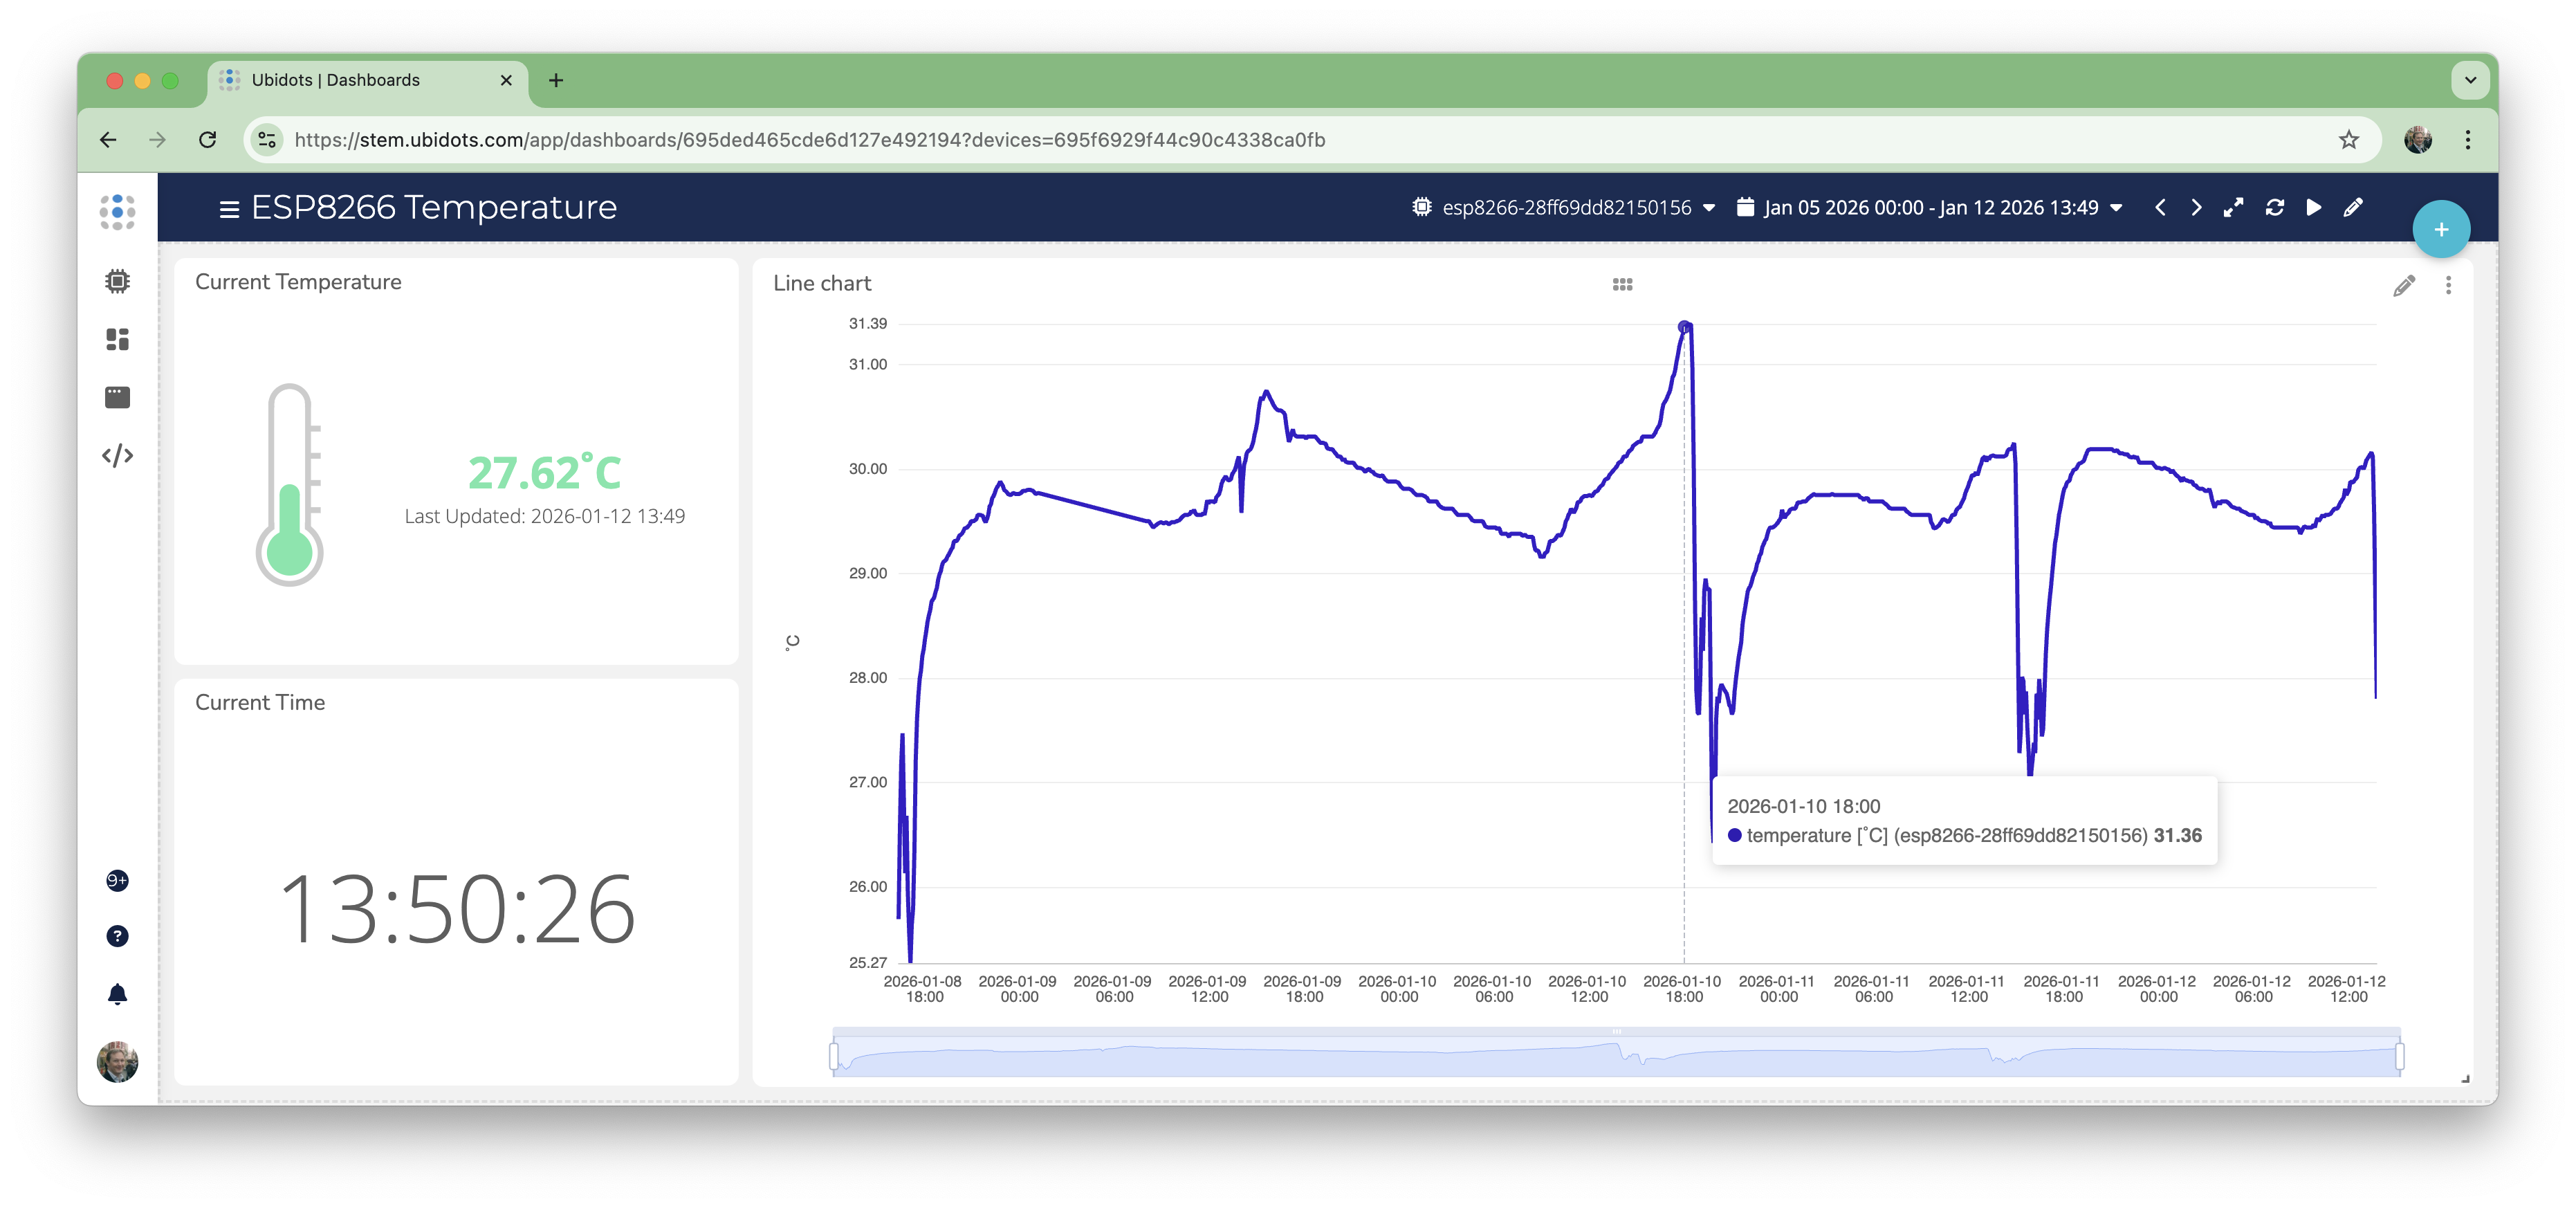Screen dimensions: 2576x1208
Task: Expand the dashboard to fullscreen
Action: click(x=2233, y=207)
